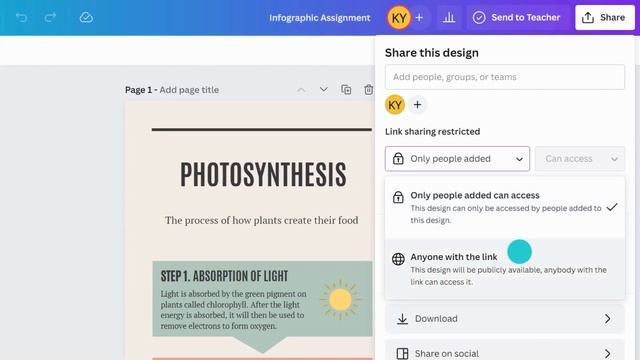640x360 pixels.
Task: Click the Share button
Action: [x=605, y=18]
